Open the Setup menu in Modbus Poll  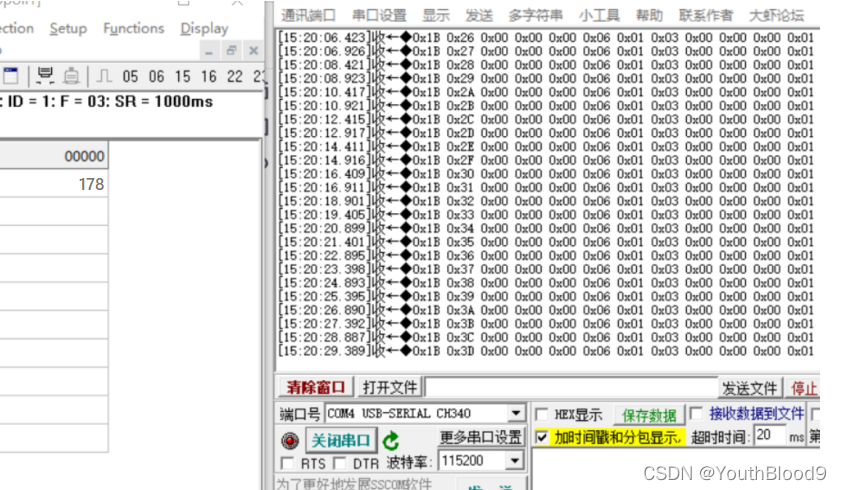pyautogui.click(x=68, y=28)
